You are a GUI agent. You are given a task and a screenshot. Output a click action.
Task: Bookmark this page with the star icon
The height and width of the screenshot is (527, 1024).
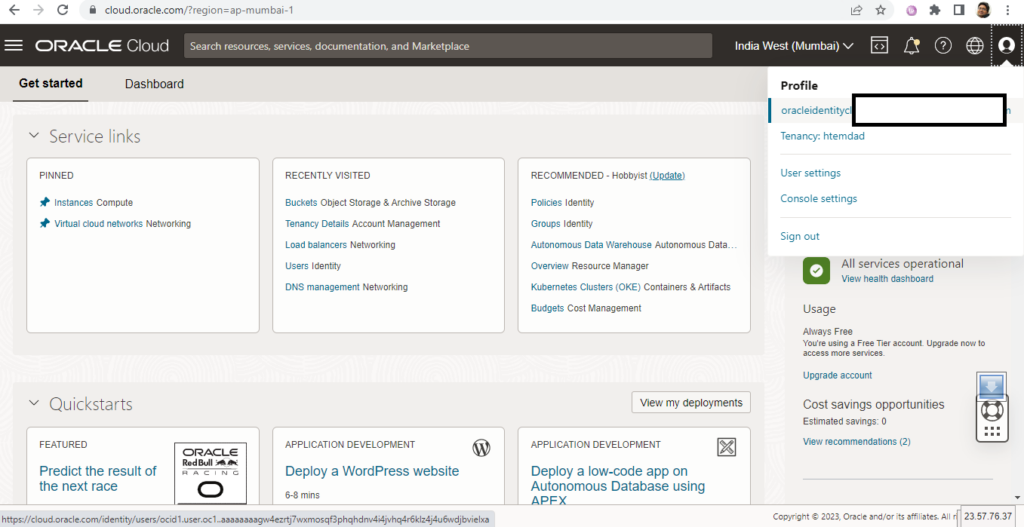880,10
